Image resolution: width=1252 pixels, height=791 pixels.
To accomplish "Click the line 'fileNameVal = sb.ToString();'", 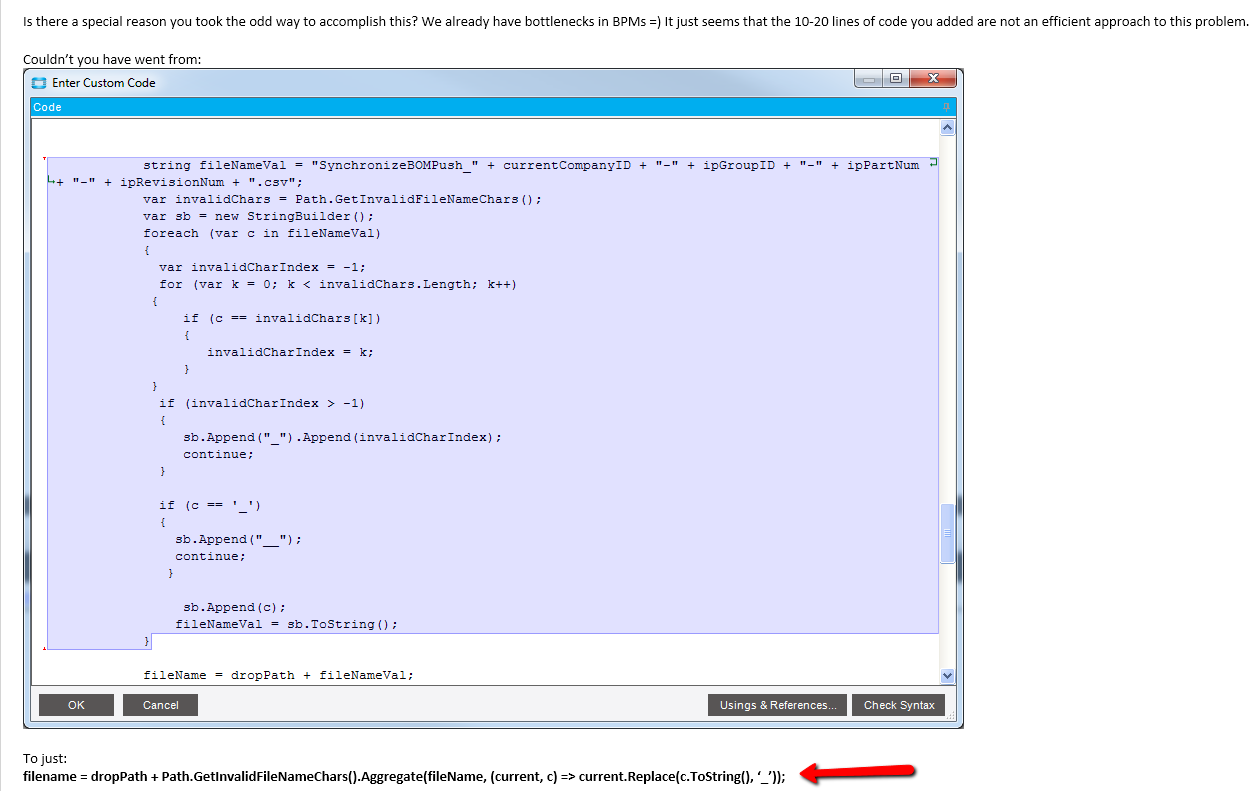I will [286, 624].
